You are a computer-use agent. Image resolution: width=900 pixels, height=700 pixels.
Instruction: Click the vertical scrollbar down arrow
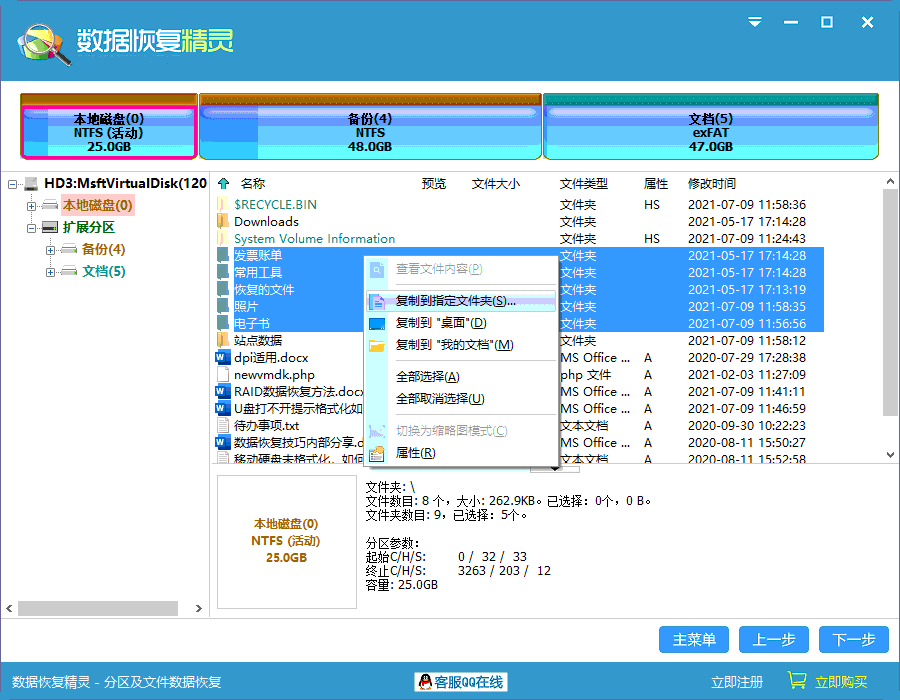pos(890,455)
